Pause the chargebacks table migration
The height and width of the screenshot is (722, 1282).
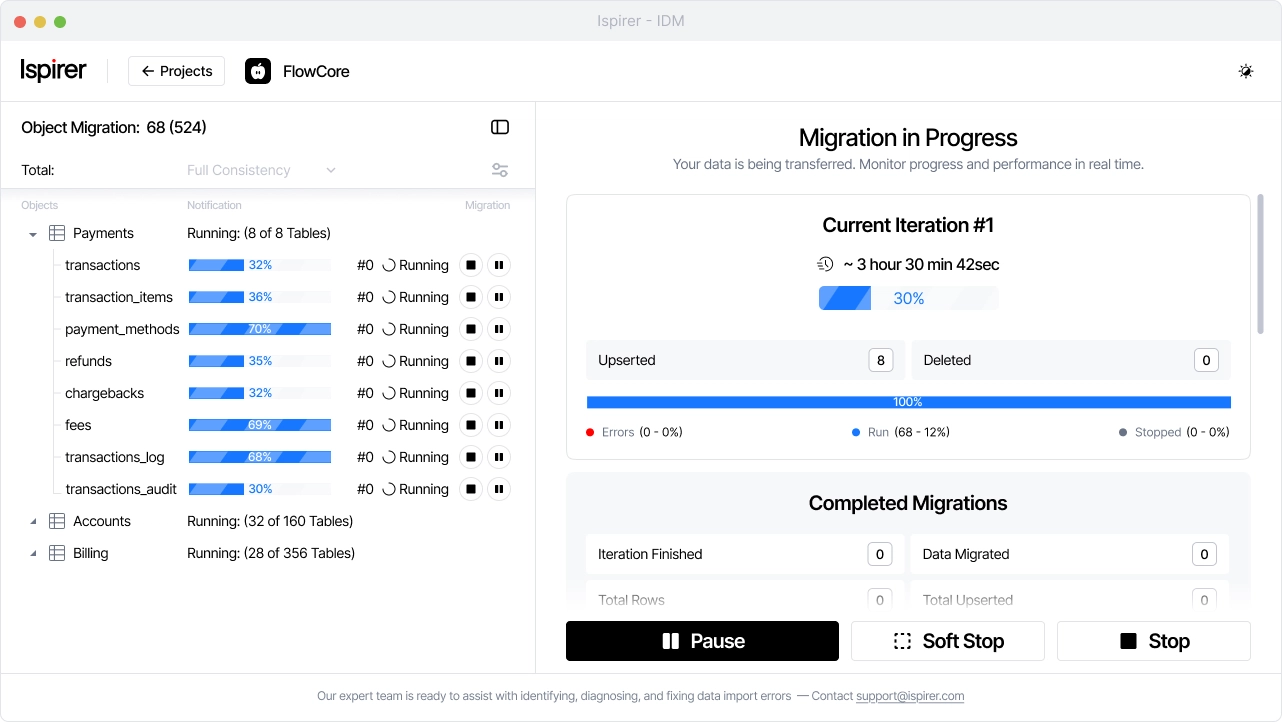499,393
